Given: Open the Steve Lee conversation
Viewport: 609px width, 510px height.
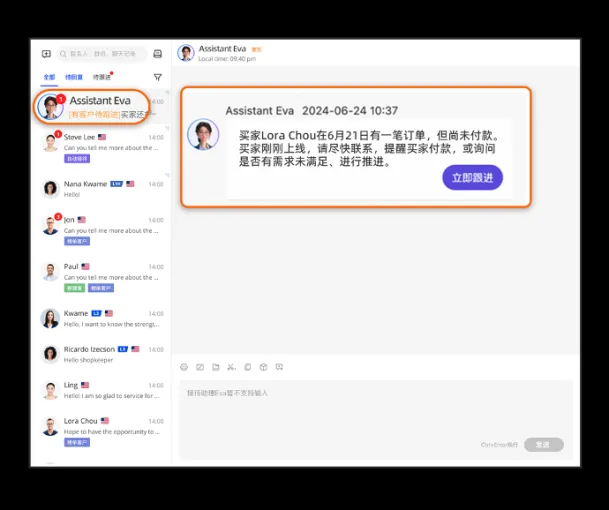Looking at the screenshot, I should [x=102, y=148].
